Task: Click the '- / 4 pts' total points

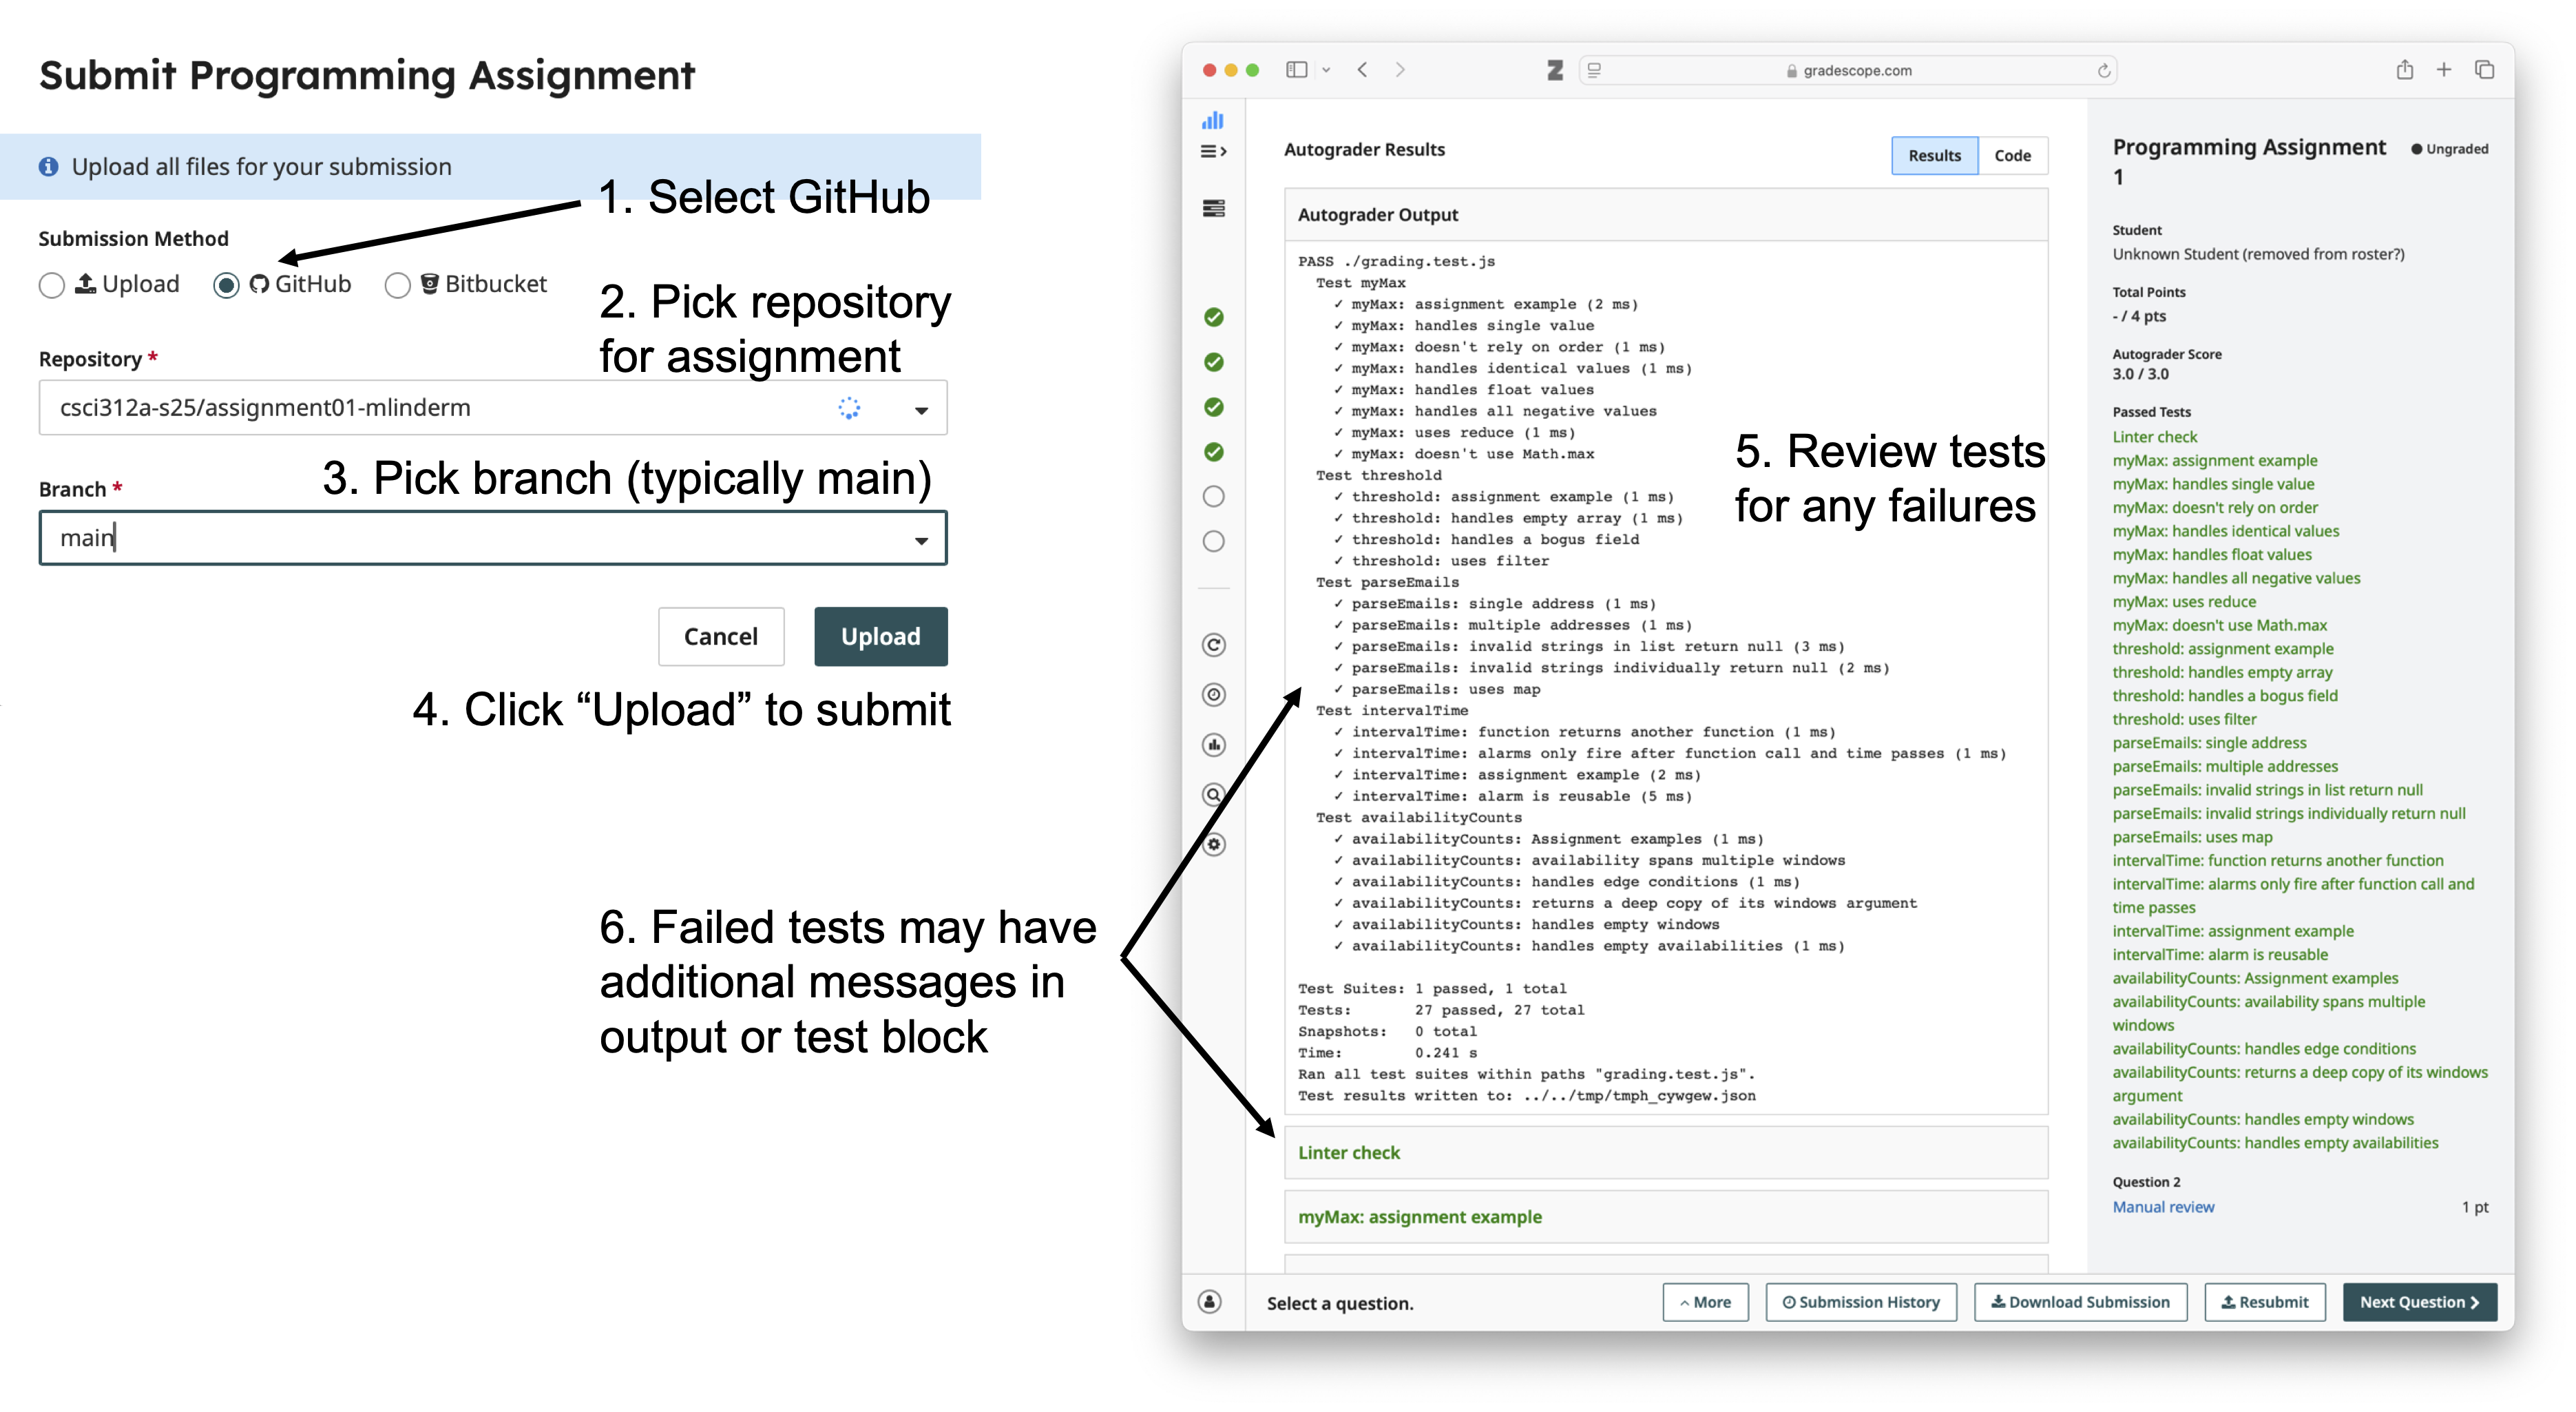Action: coord(2139,316)
